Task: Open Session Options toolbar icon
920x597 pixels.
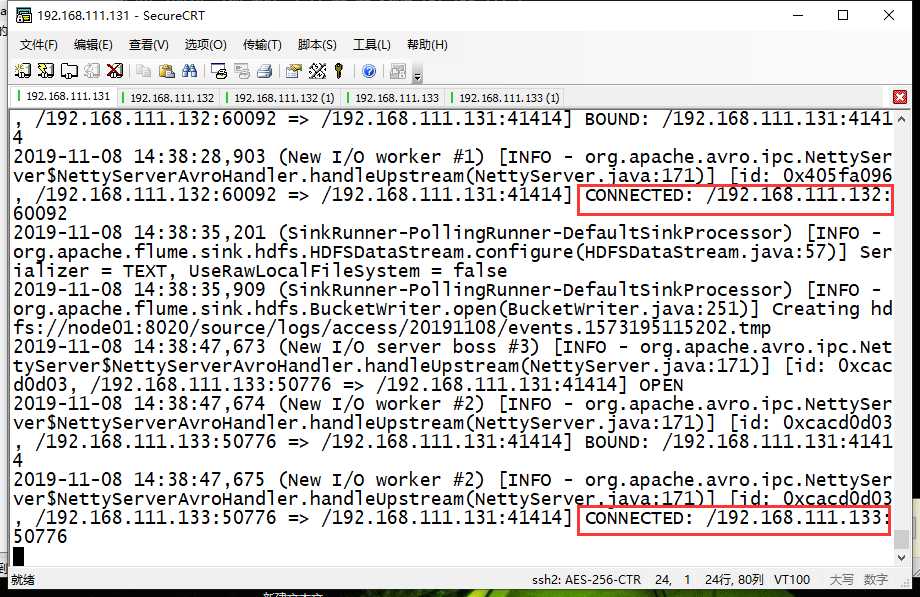Action: coord(293,71)
